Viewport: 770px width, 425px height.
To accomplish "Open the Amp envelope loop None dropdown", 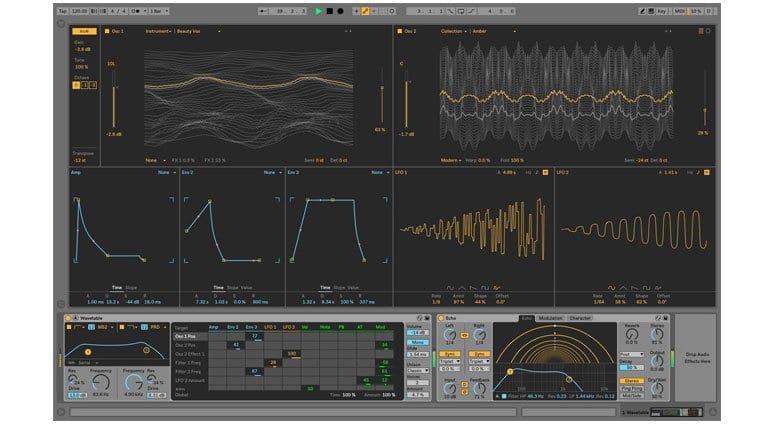I will (167, 172).
